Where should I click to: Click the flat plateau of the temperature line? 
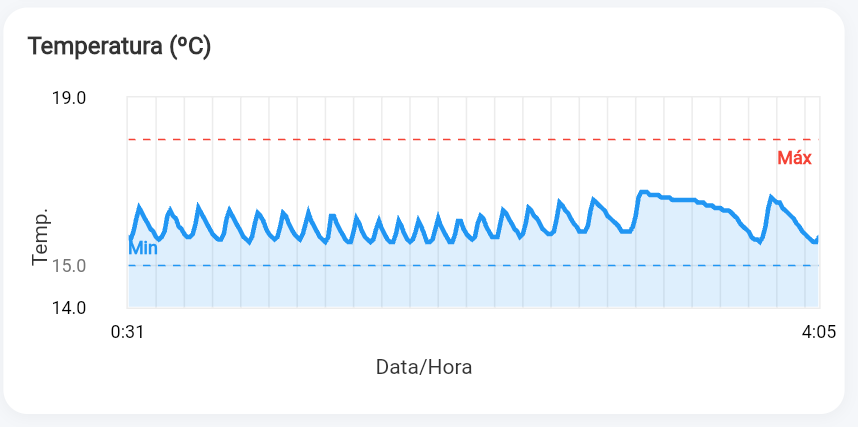[x=680, y=200]
